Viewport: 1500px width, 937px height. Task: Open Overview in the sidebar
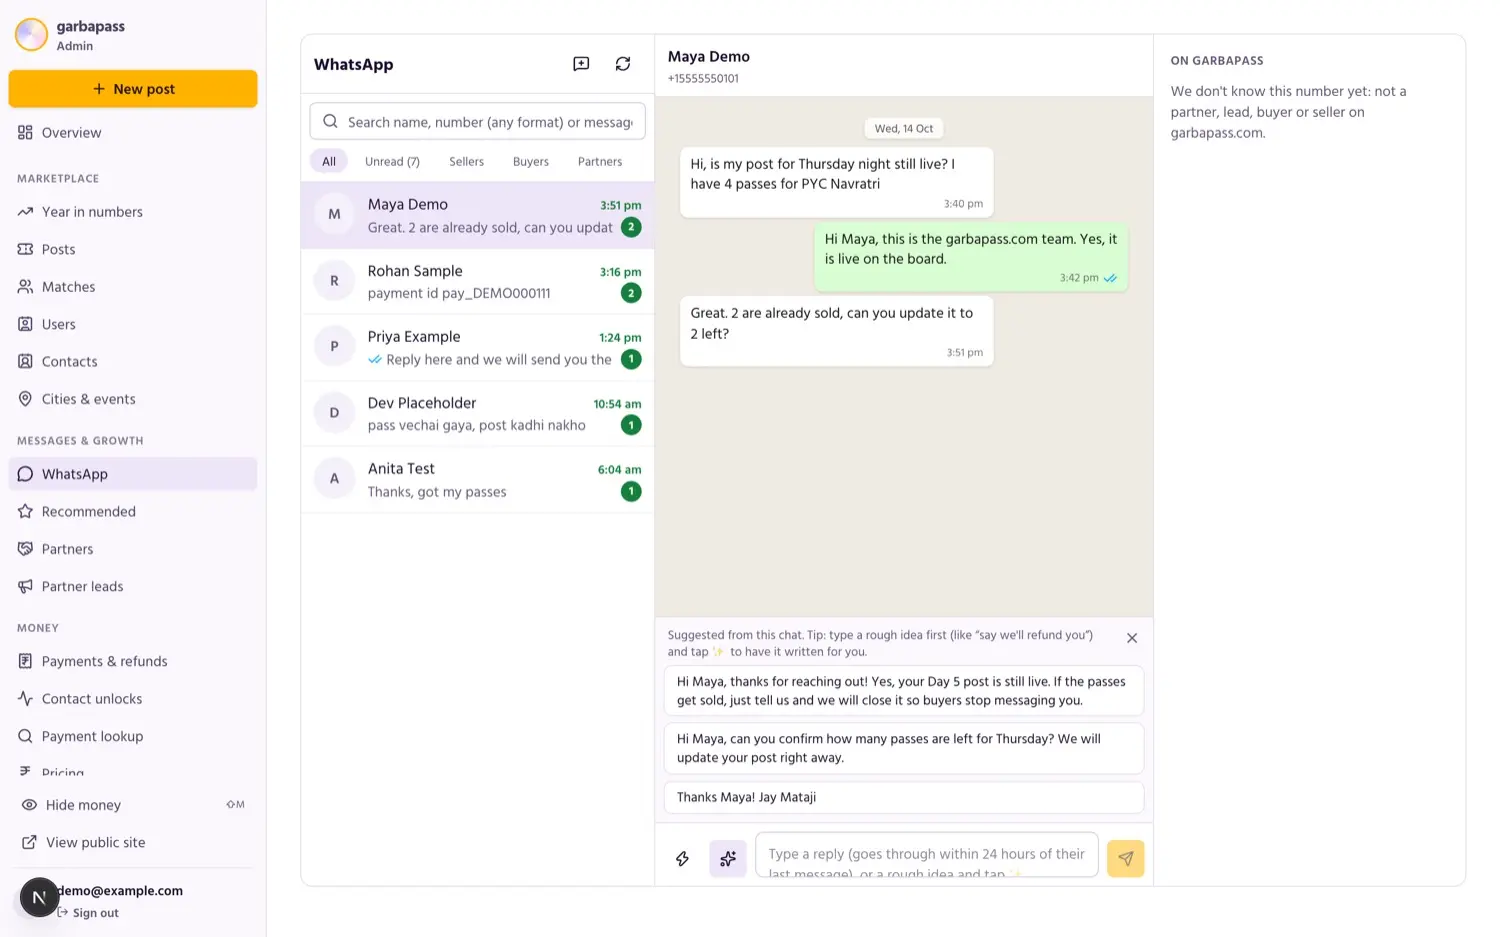[133, 133]
